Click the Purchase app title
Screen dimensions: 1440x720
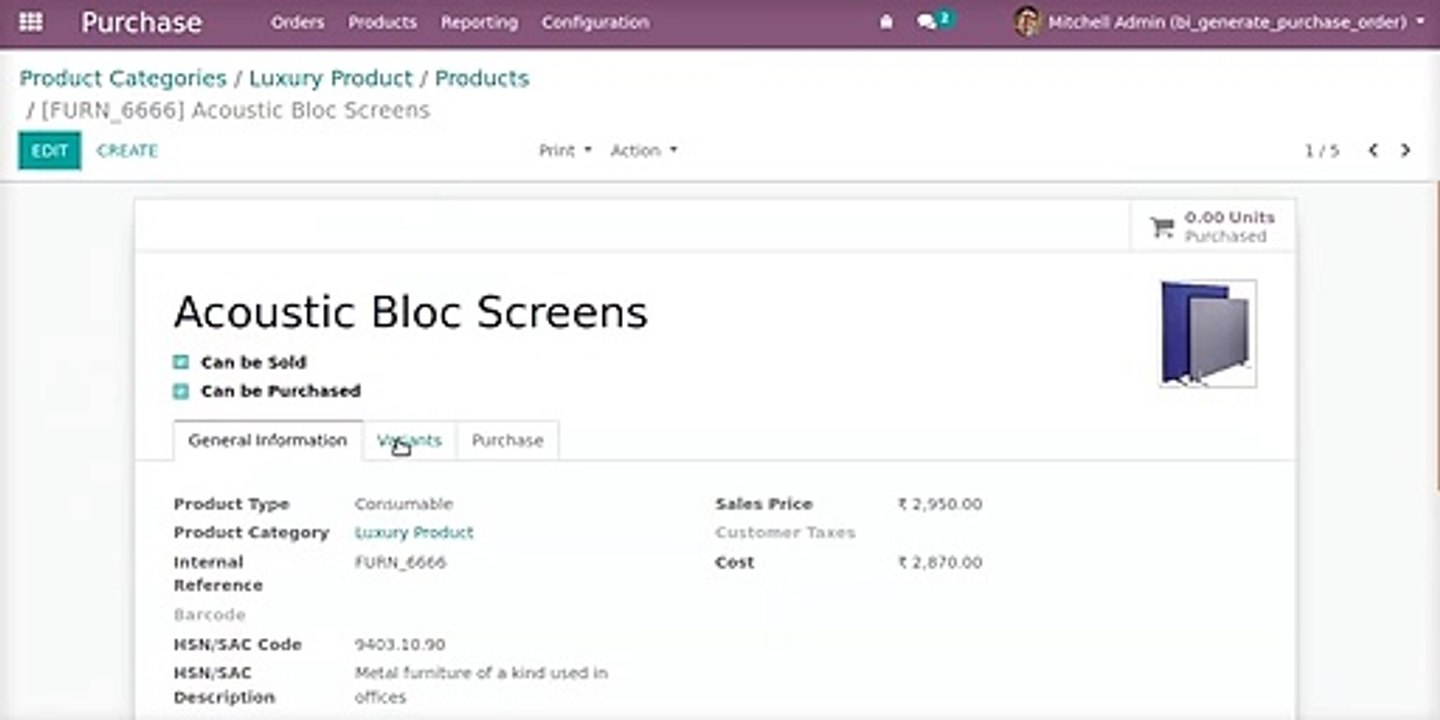click(x=141, y=22)
